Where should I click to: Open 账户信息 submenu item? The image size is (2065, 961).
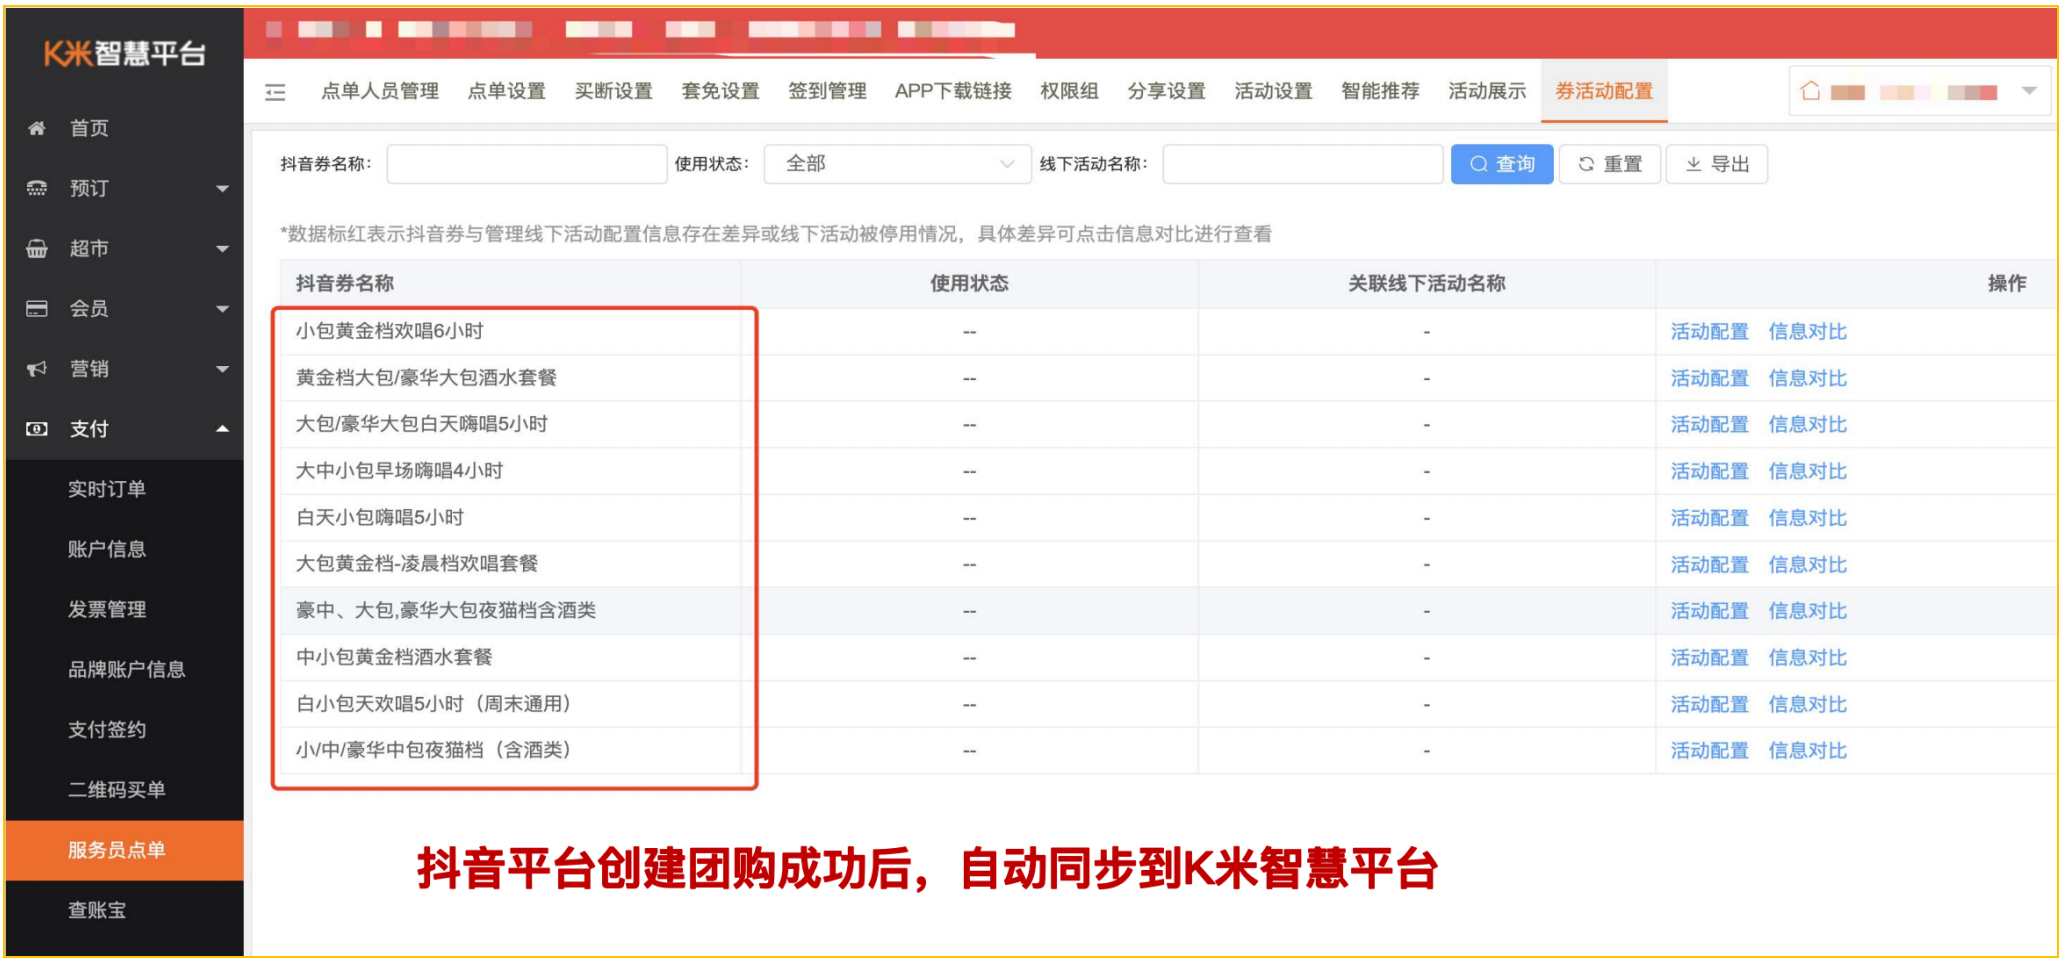[107, 549]
